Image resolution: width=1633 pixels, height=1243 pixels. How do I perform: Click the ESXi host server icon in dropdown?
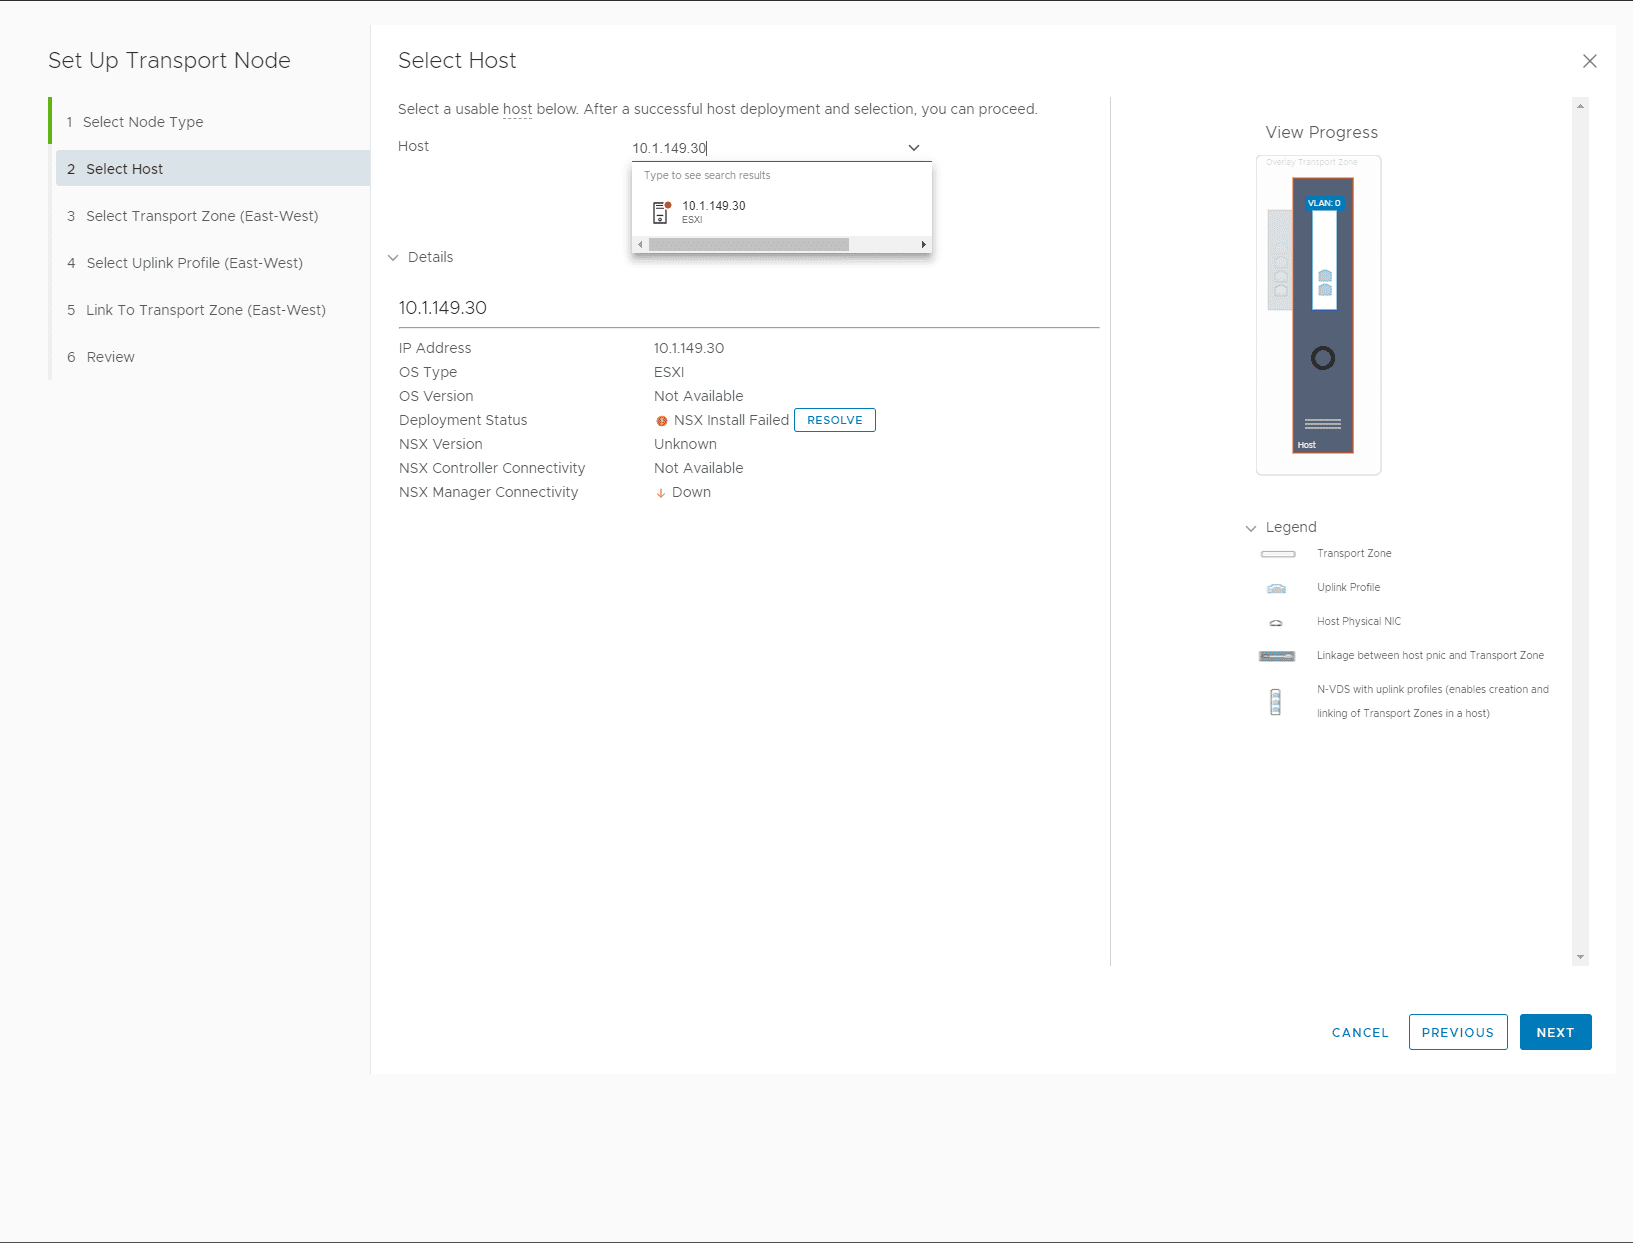[x=660, y=212]
